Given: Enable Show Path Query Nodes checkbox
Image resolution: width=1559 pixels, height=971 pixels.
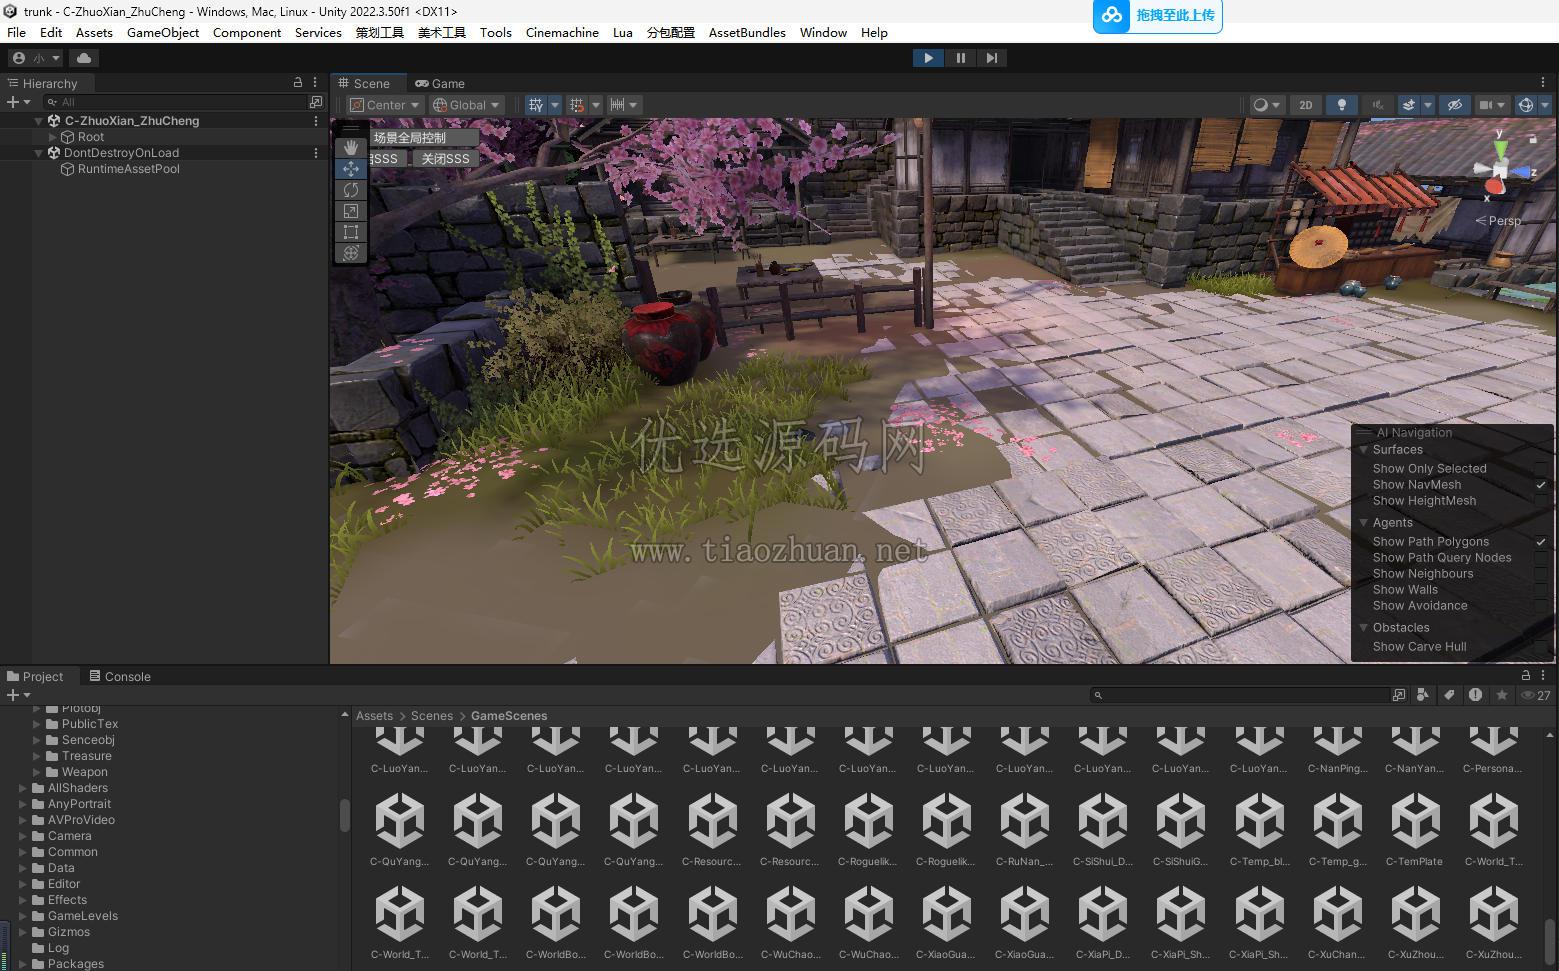Looking at the screenshot, I should coord(1540,558).
